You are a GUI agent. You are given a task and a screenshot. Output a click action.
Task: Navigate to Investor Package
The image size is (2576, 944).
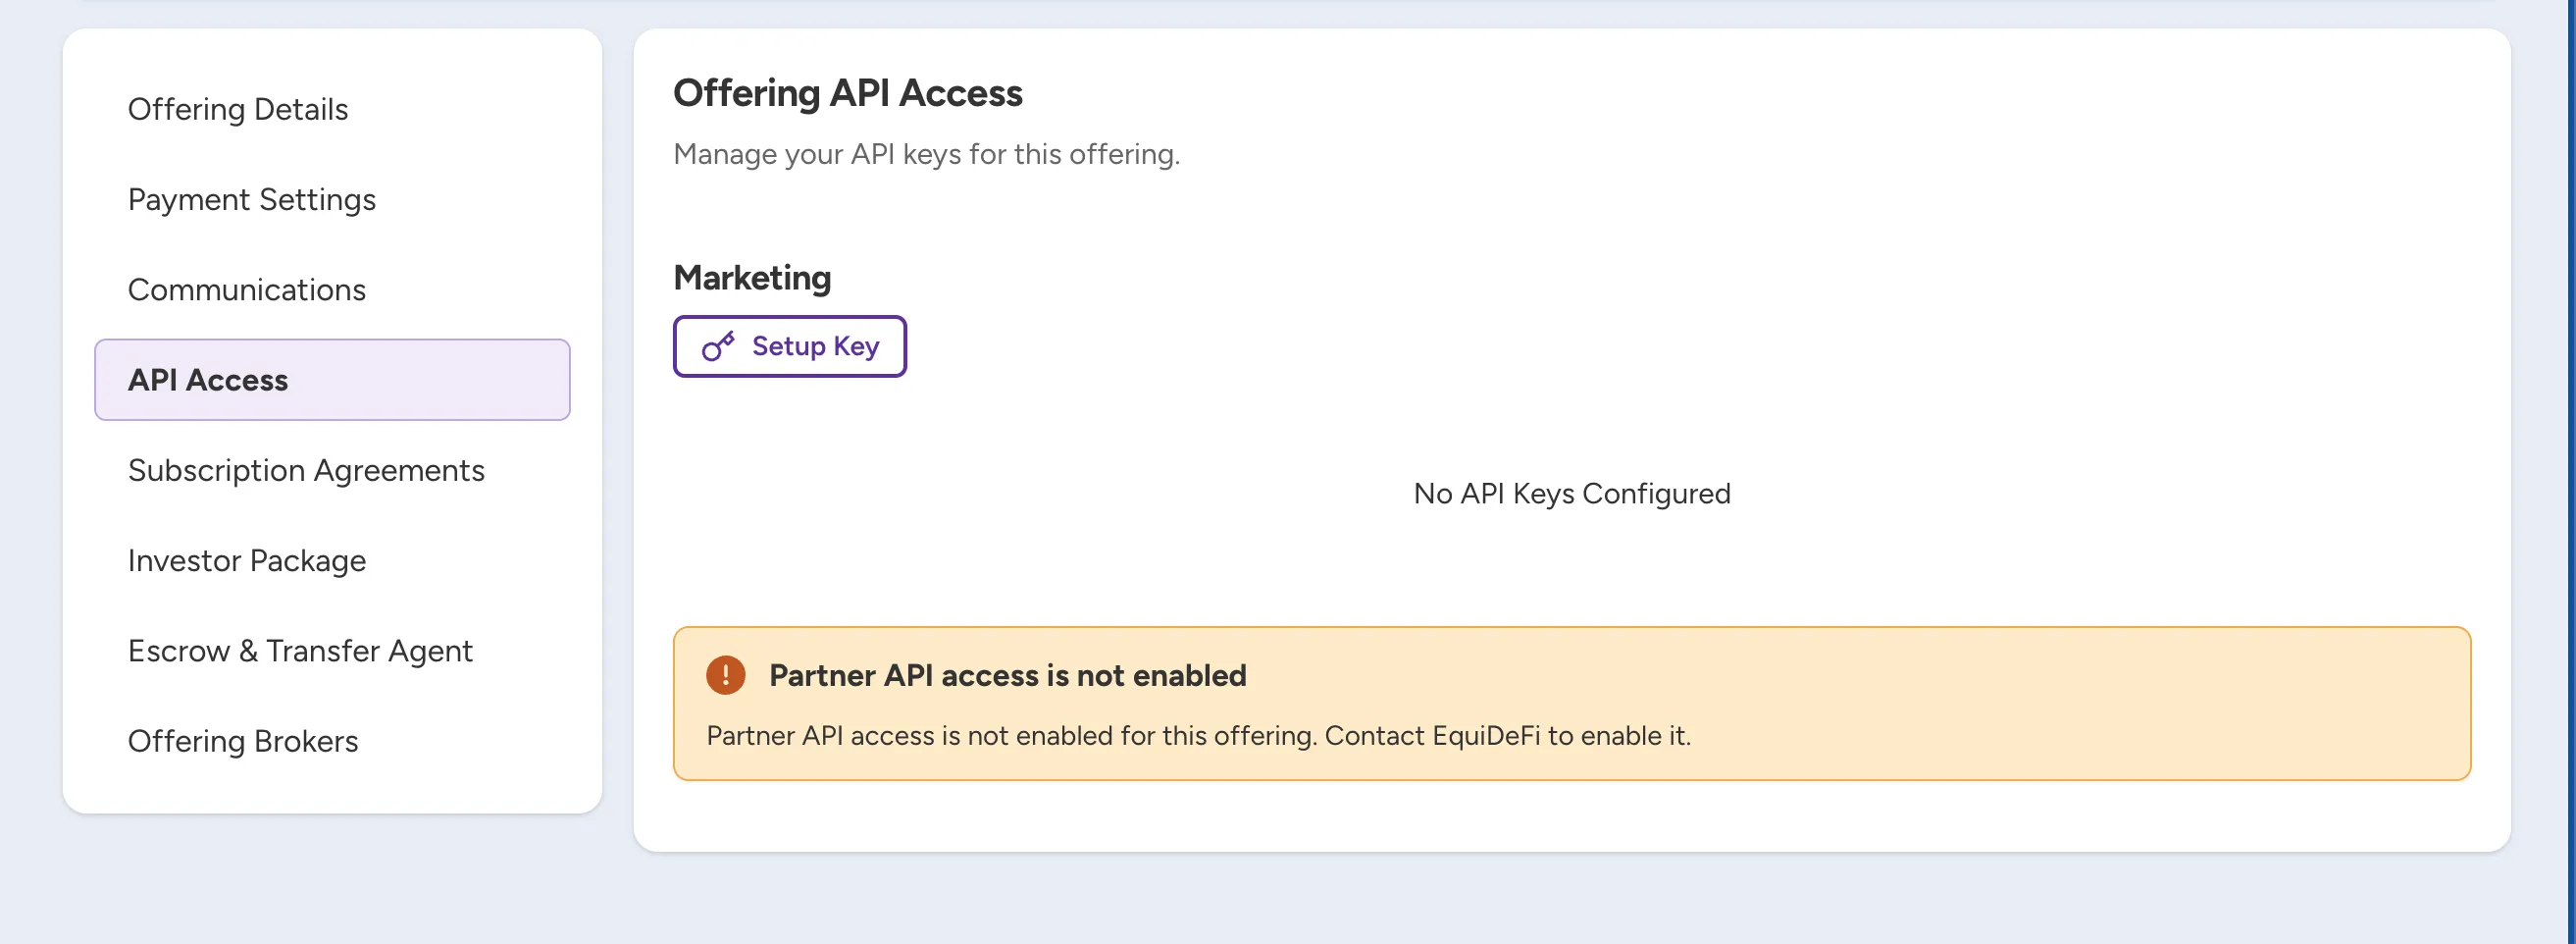pyautogui.click(x=247, y=560)
